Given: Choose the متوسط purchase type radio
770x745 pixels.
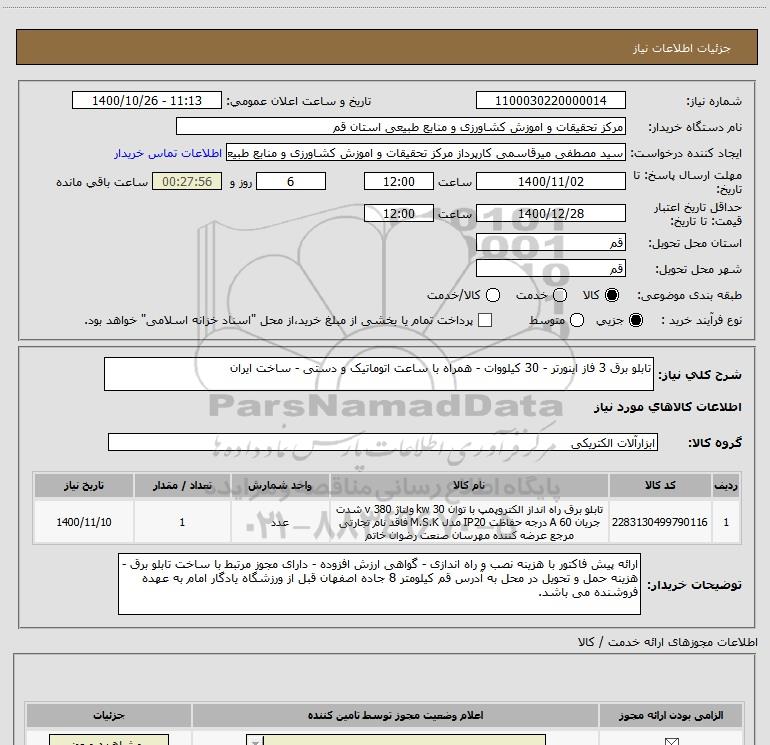Looking at the screenshot, I should (577, 320).
